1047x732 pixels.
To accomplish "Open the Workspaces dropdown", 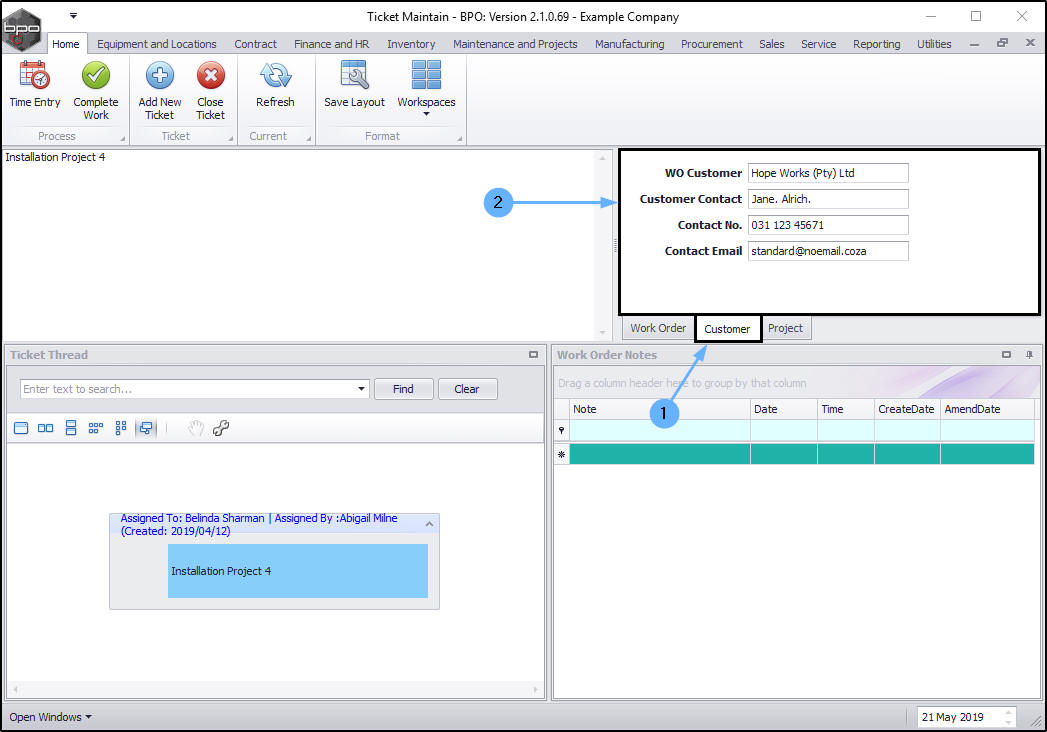I will pos(426,88).
